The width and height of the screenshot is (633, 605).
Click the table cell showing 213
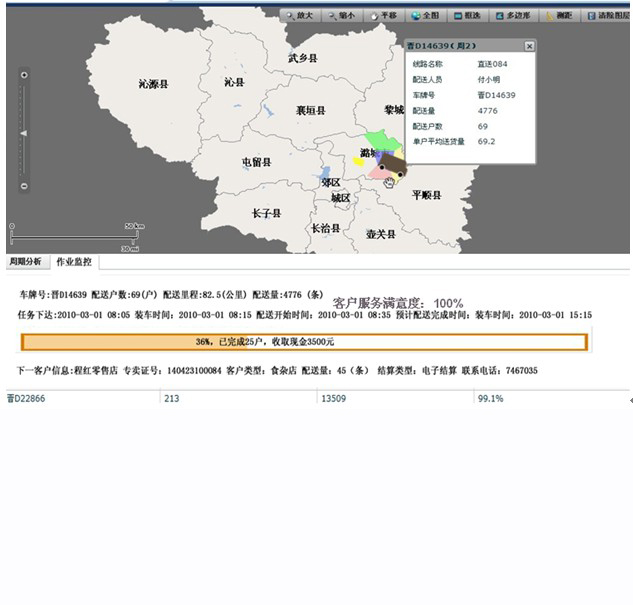click(172, 399)
